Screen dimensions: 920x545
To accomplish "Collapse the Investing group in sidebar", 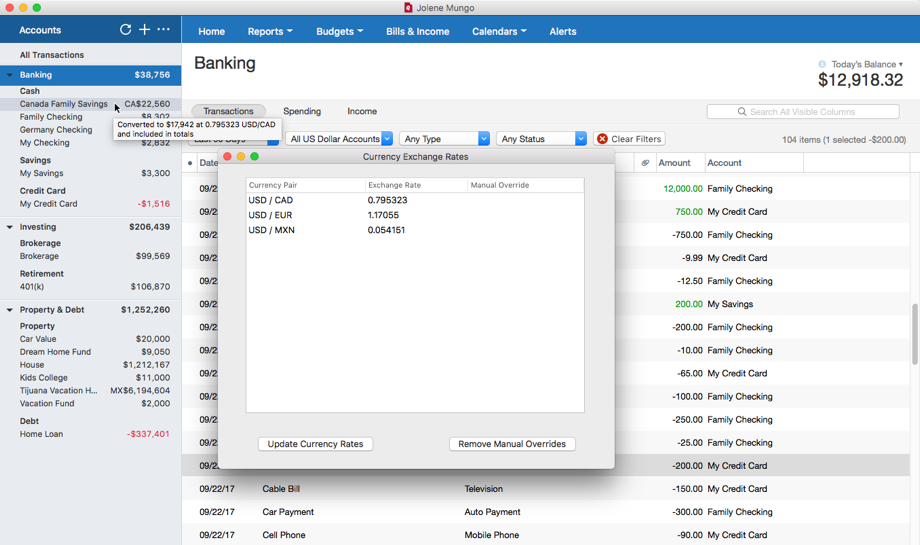I will (x=9, y=227).
